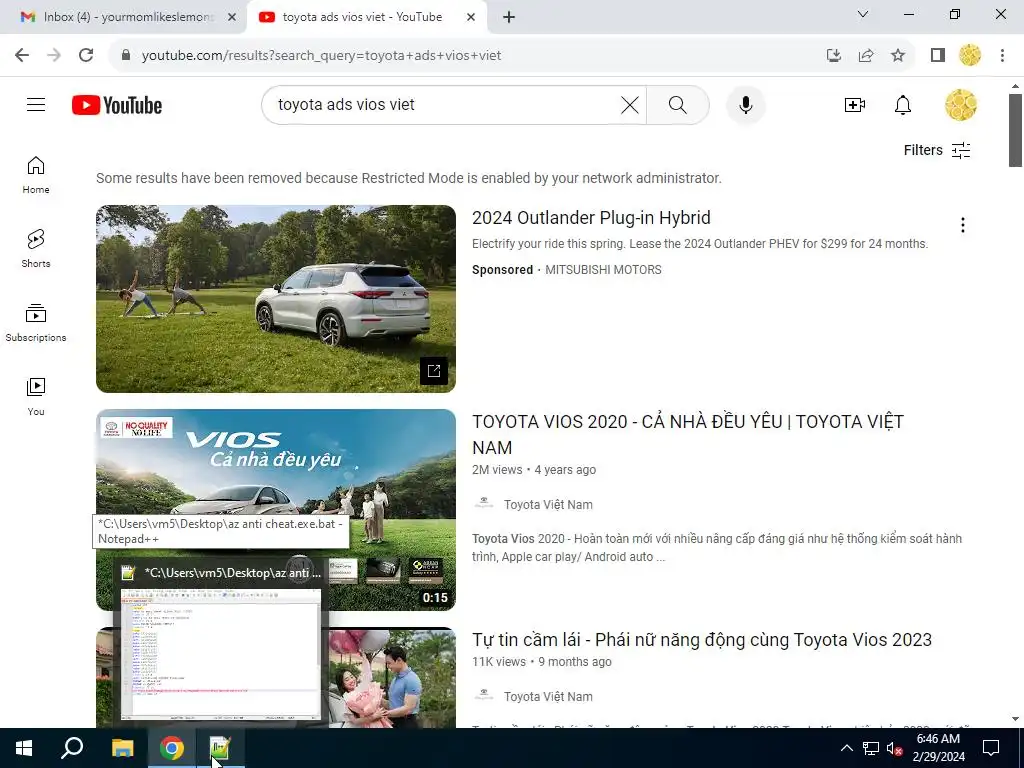Share this page from address bar
The height and width of the screenshot is (768, 1024).
(x=866, y=56)
